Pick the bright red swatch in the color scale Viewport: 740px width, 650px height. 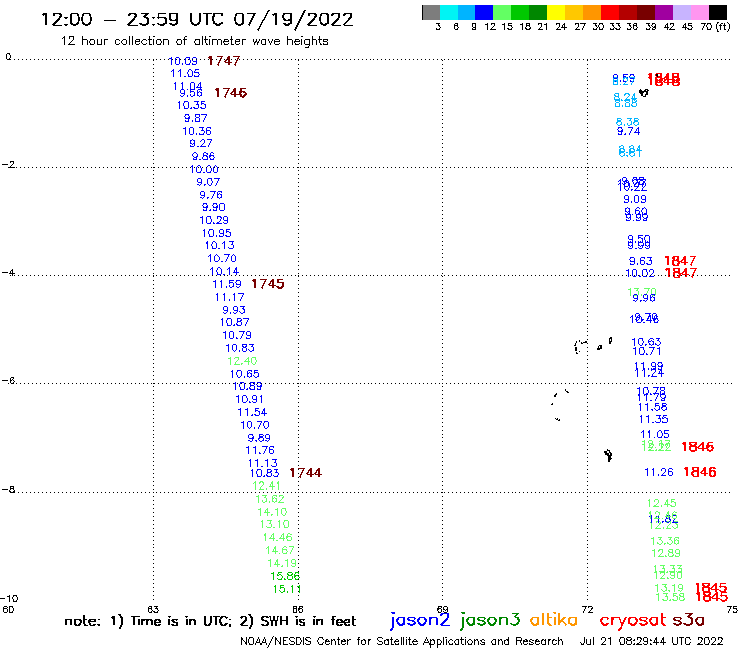pos(609,12)
